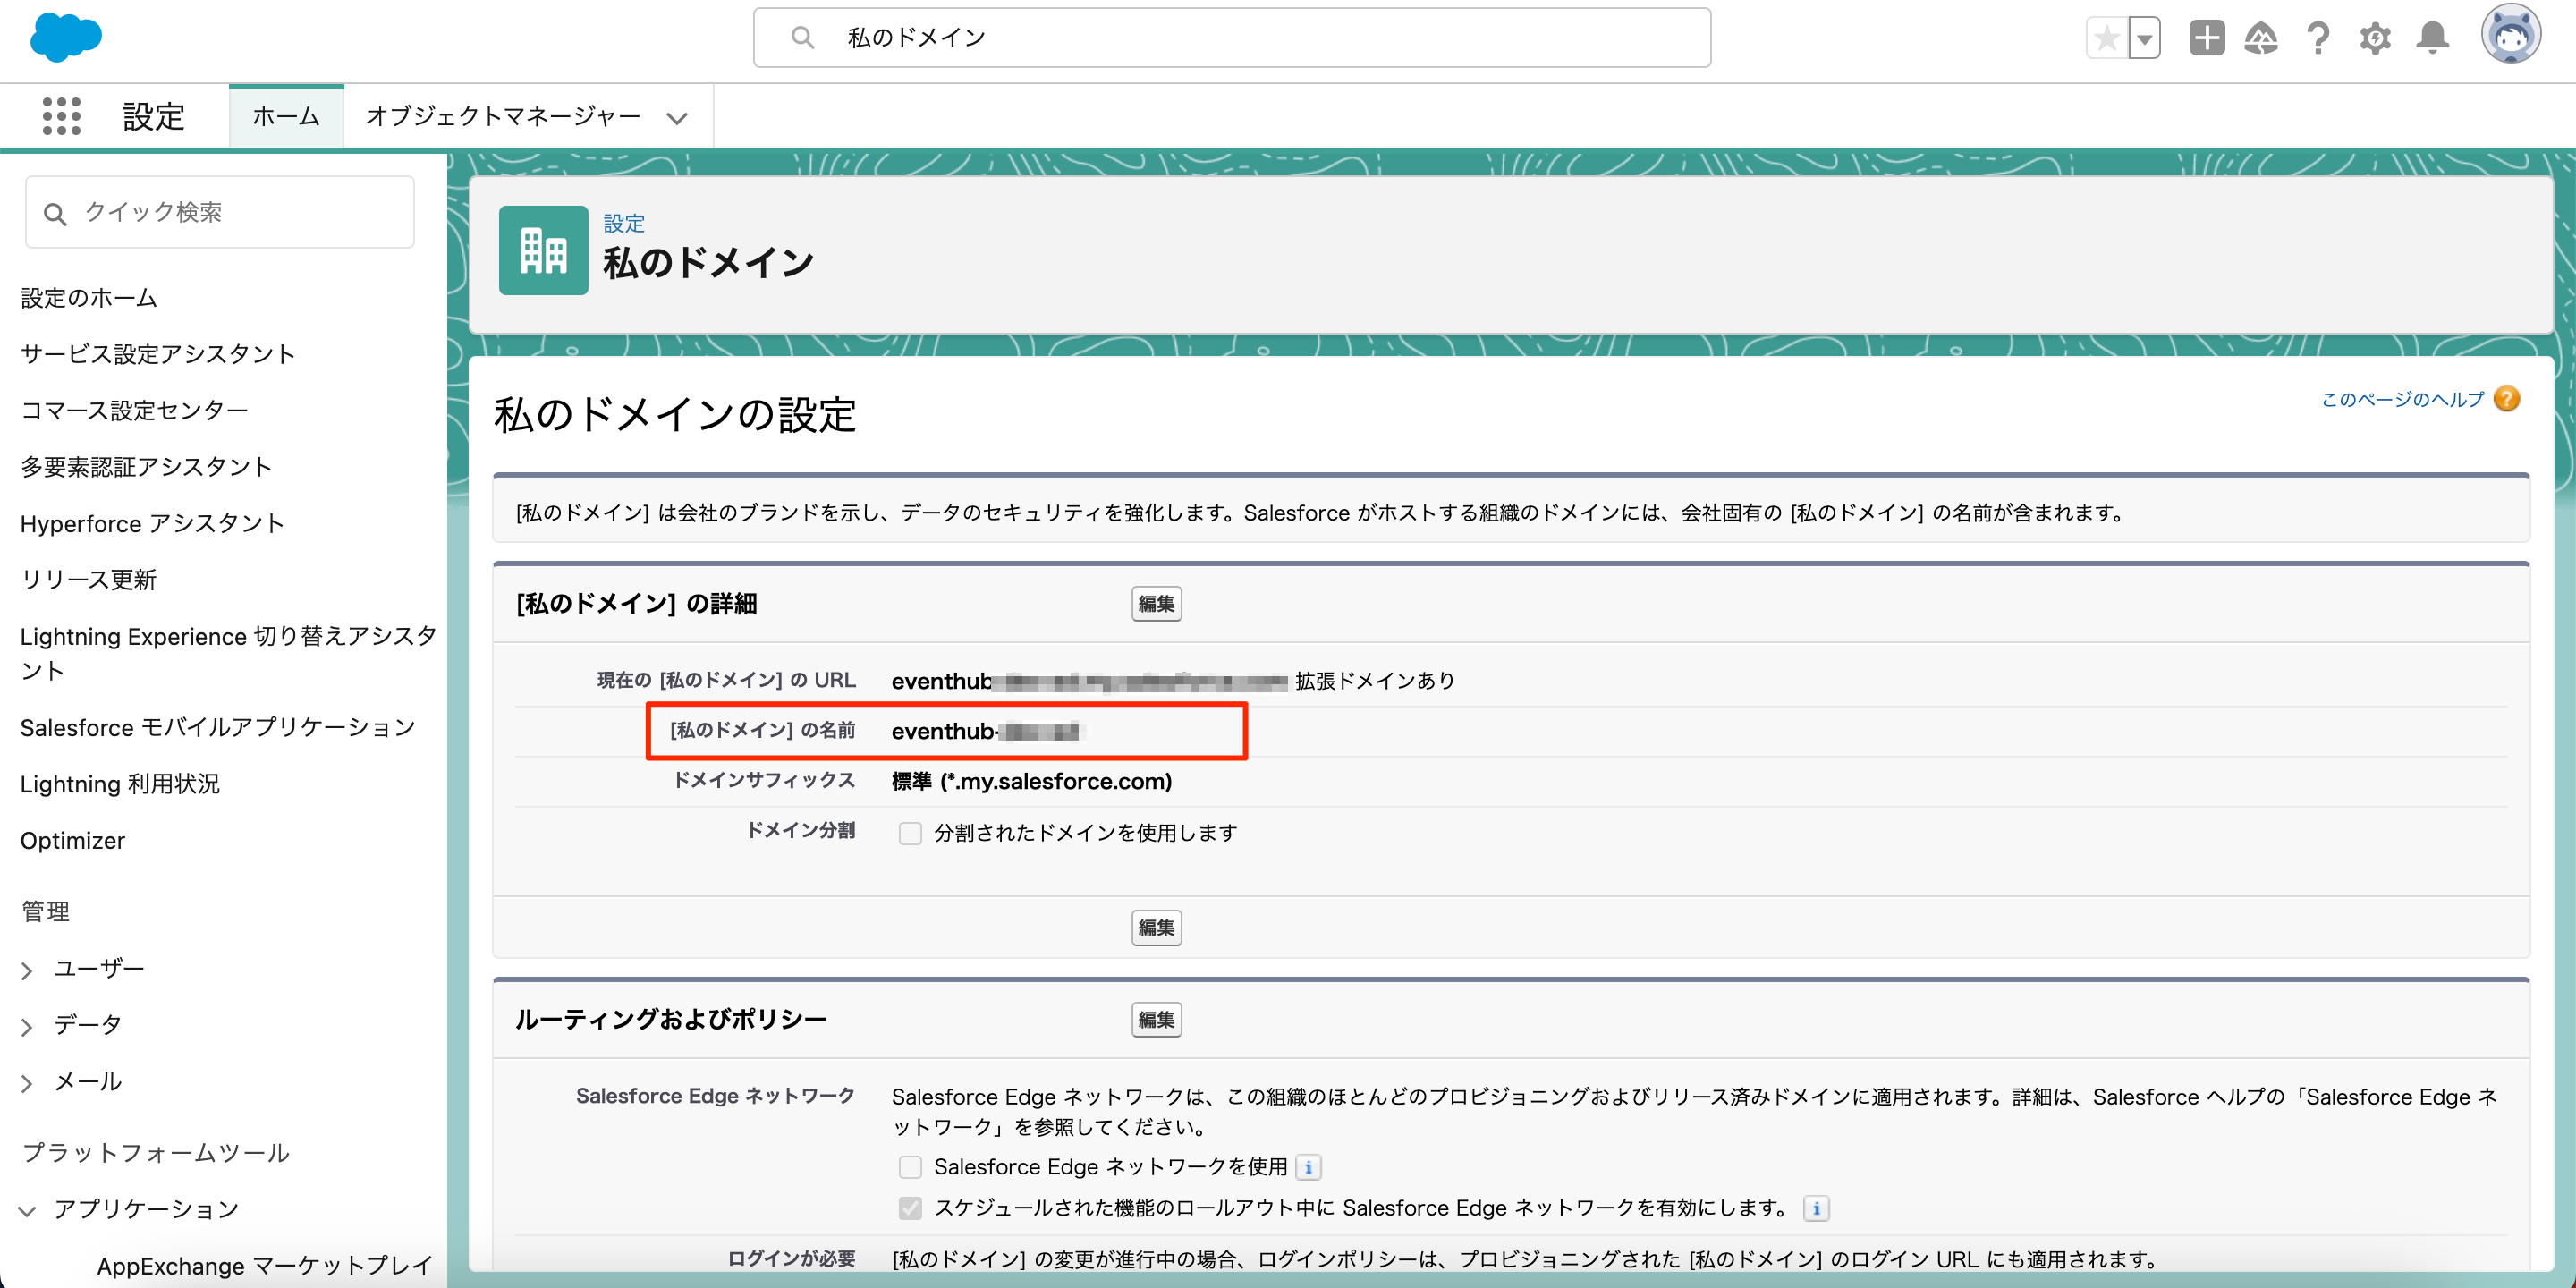Open サービス設定アシスタント in sidebar
Image resolution: width=2576 pixels, height=1288 pixels.
[x=158, y=354]
